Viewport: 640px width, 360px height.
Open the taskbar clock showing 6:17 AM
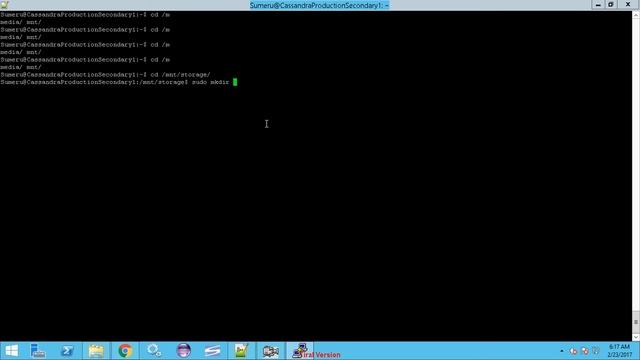pos(620,351)
